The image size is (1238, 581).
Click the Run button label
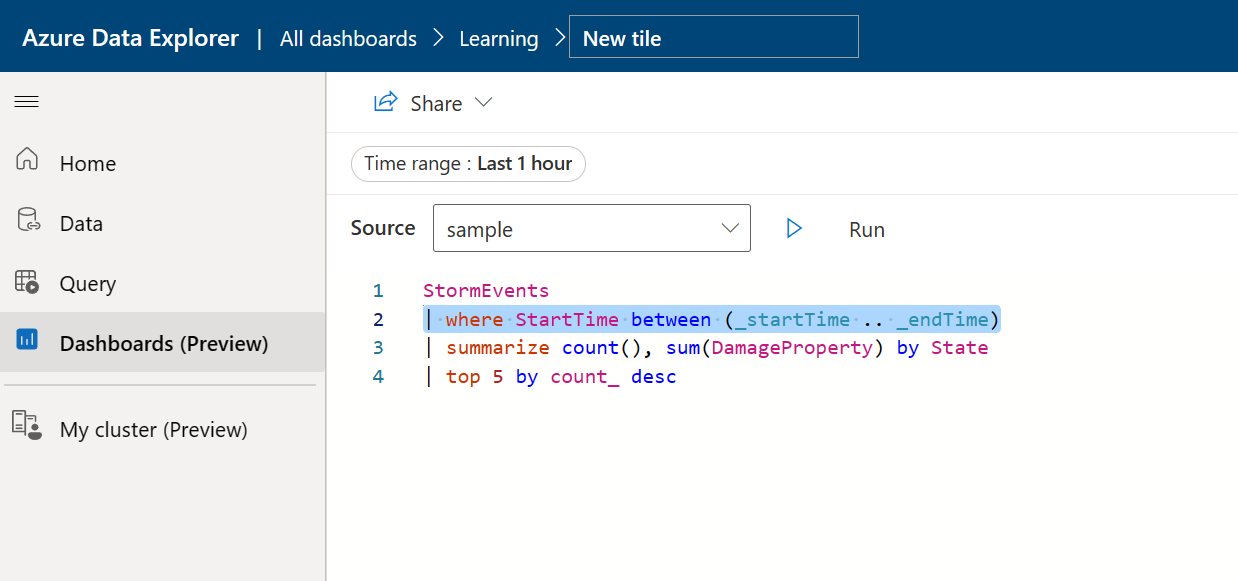point(867,230)
